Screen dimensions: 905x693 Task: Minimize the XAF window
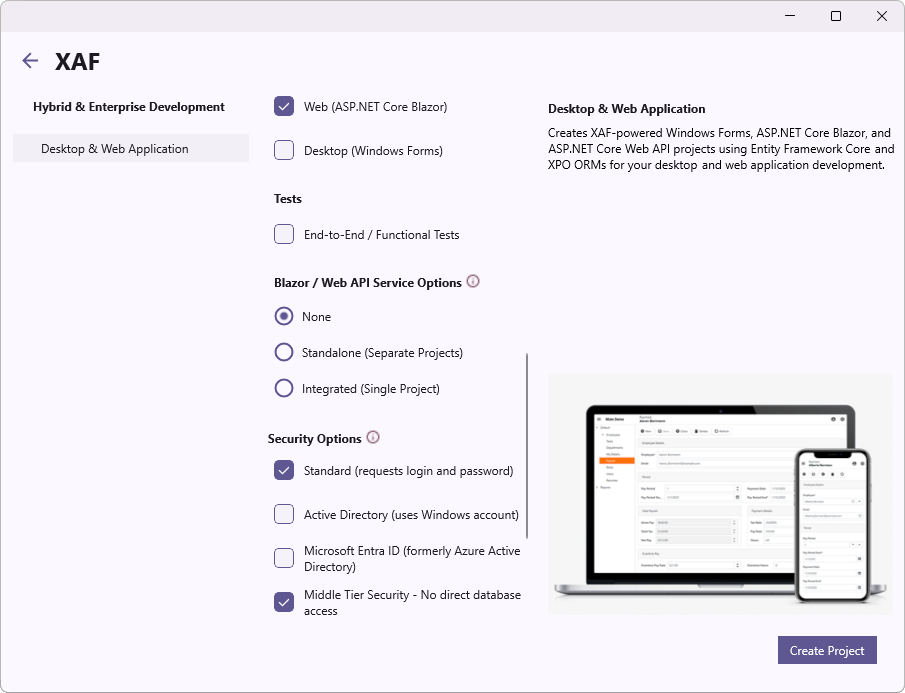click(x=790, y=16)
